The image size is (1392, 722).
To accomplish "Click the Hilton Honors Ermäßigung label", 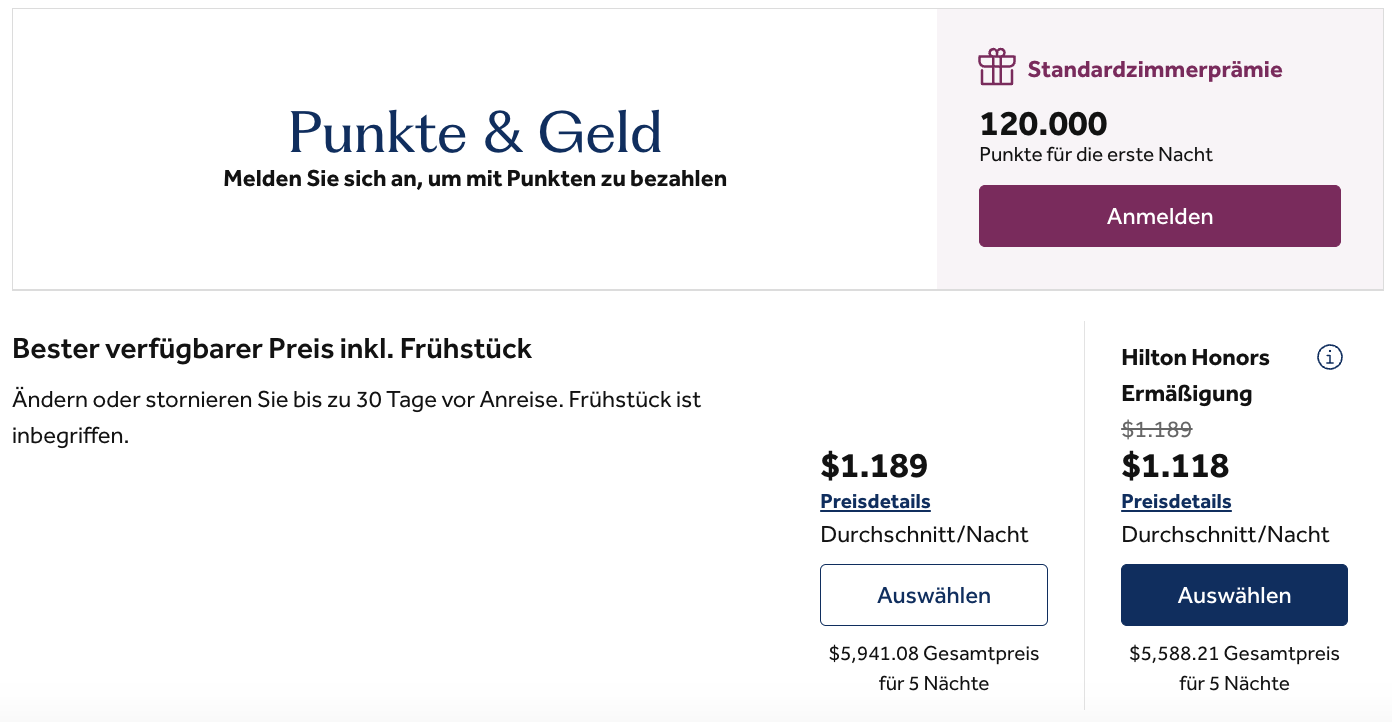I will pos(1195,375).
